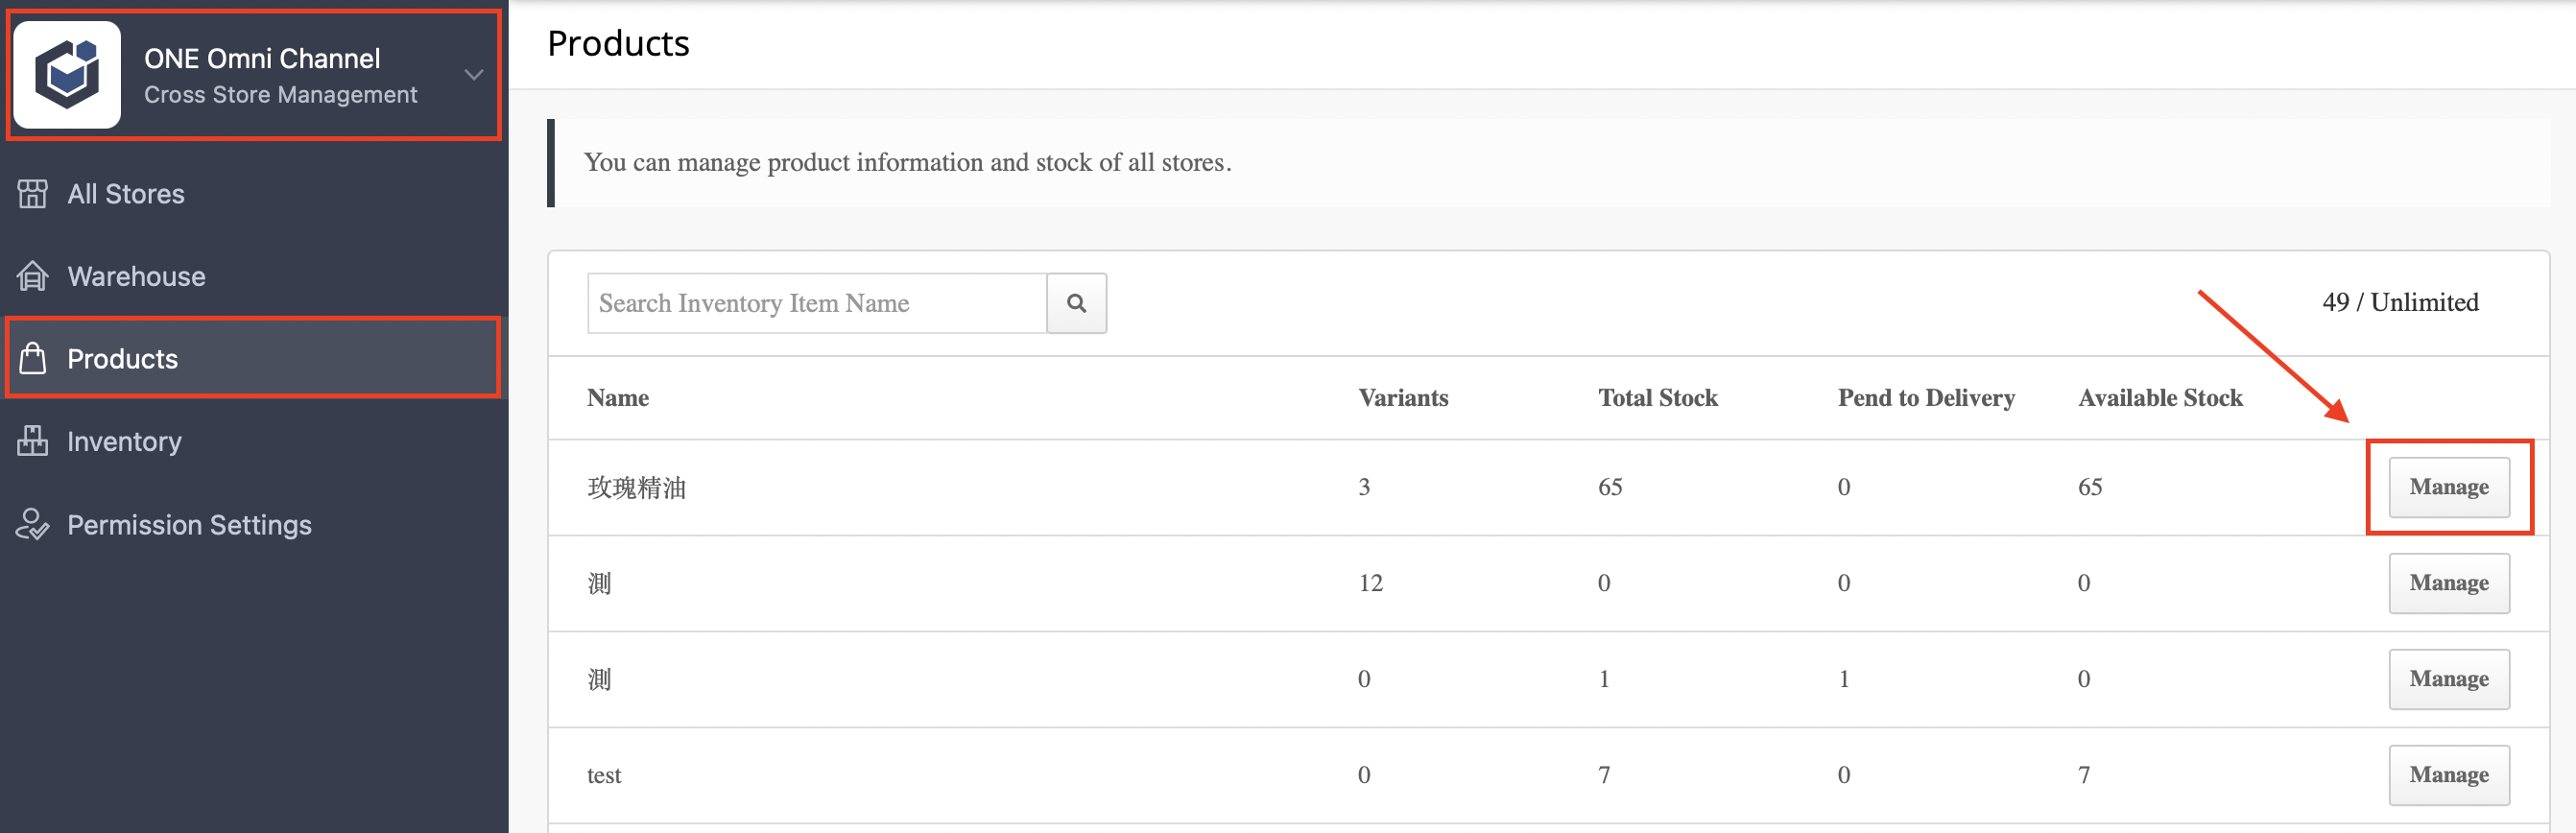Click Manage for the test product
This screenshot has height=833, width=2576.
click(2448, 775)
